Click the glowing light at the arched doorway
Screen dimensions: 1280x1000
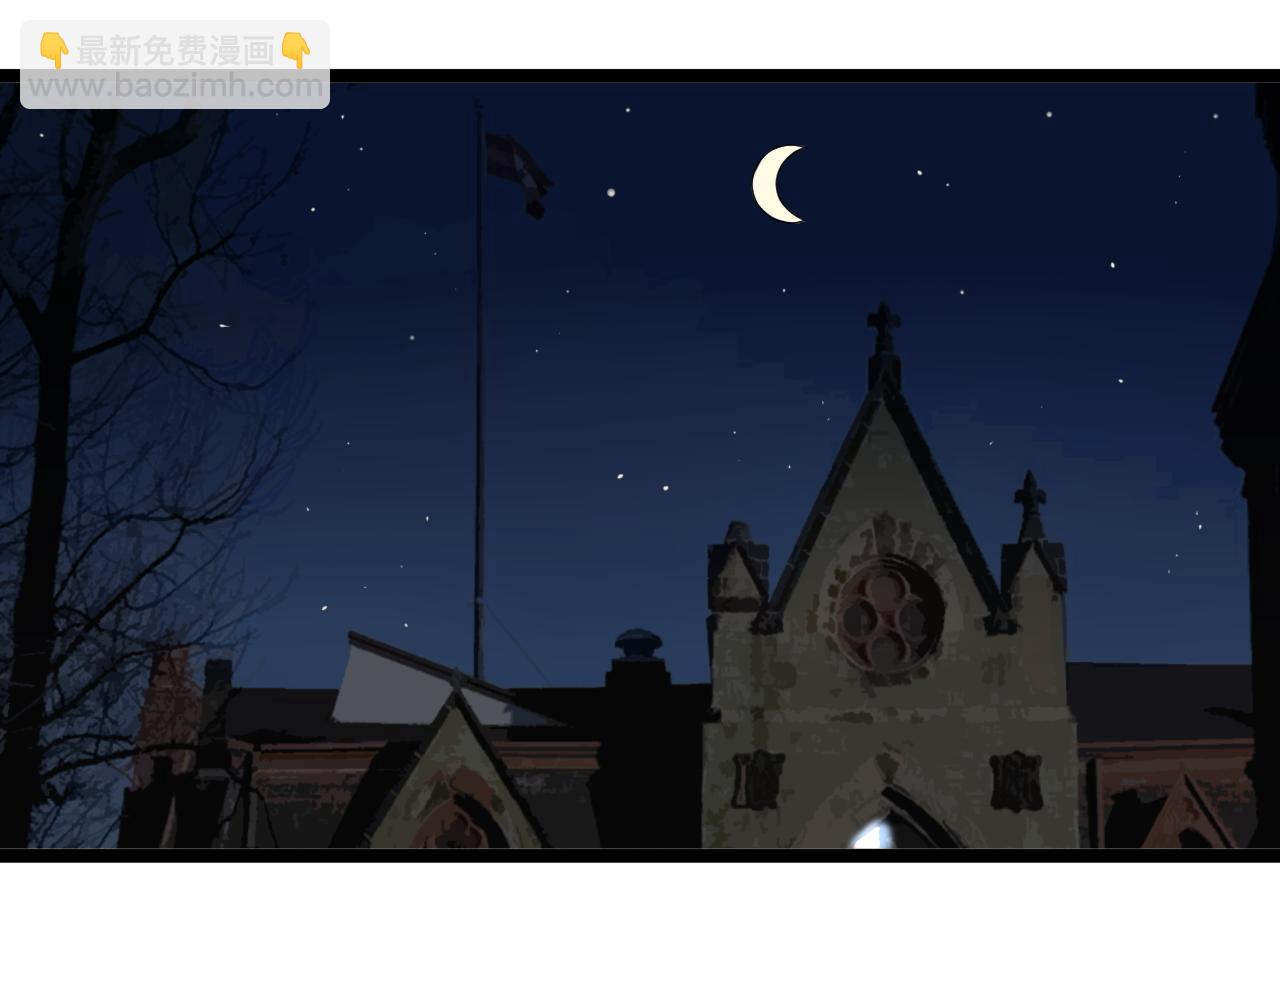click(872, 833)
